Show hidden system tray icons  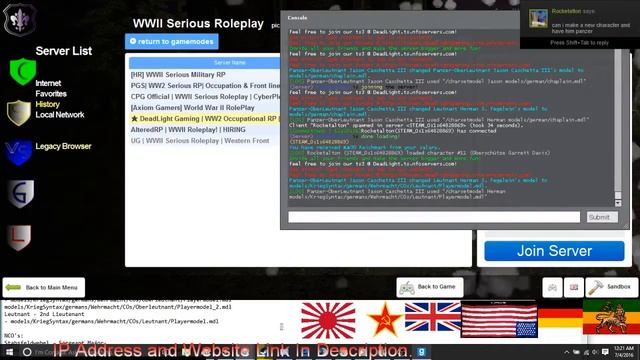(x=567, y=352)
